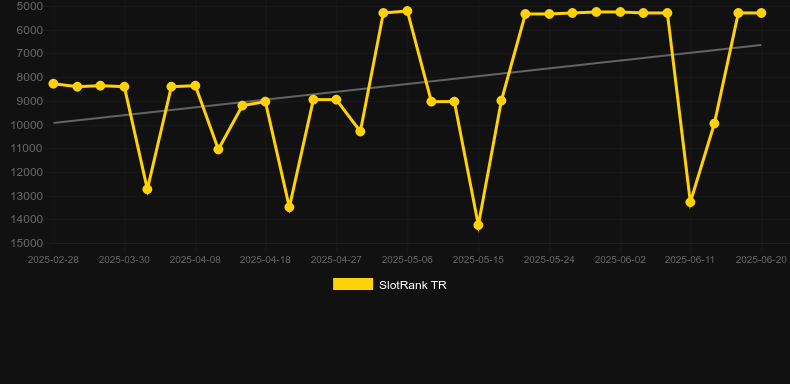This screenshot has height=384, width=790.
Task: Click the data point at 2025-04-08 near 8300
Action: pos(195,86)
